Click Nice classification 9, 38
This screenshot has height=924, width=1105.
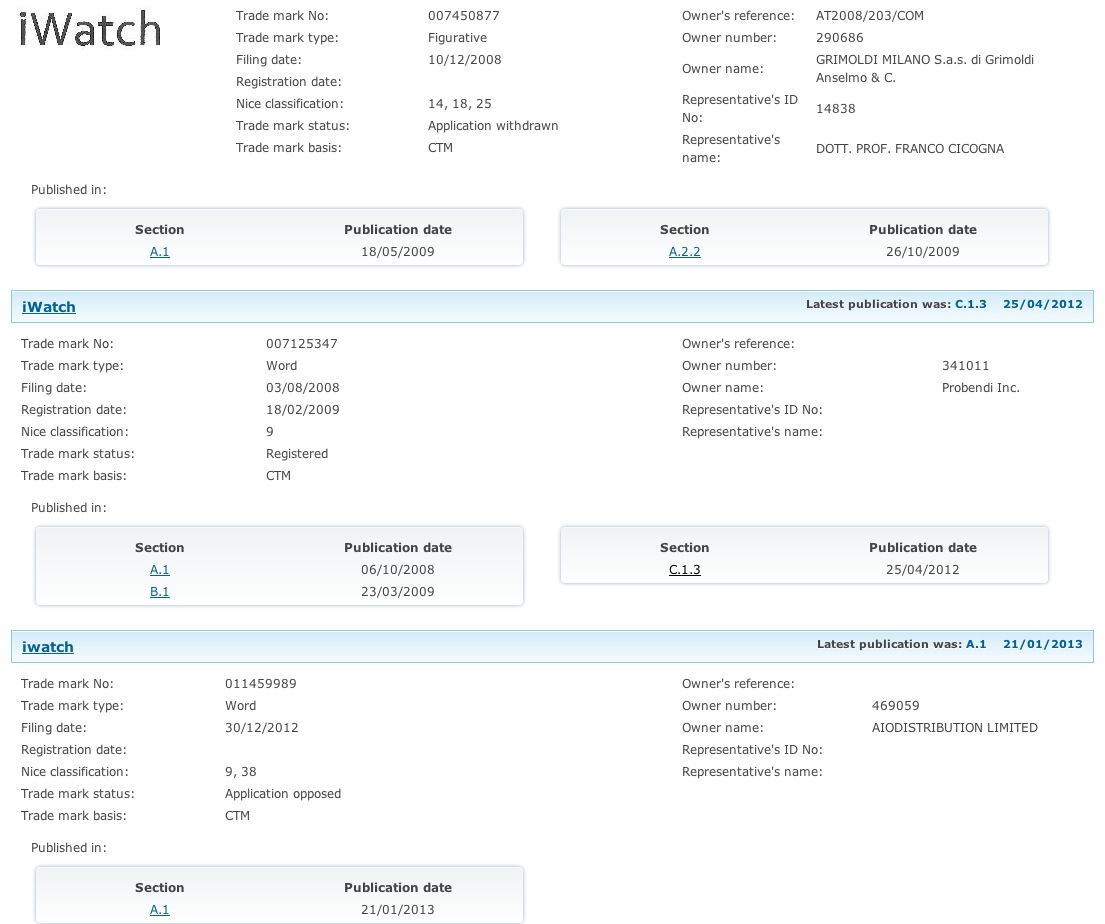240,771
